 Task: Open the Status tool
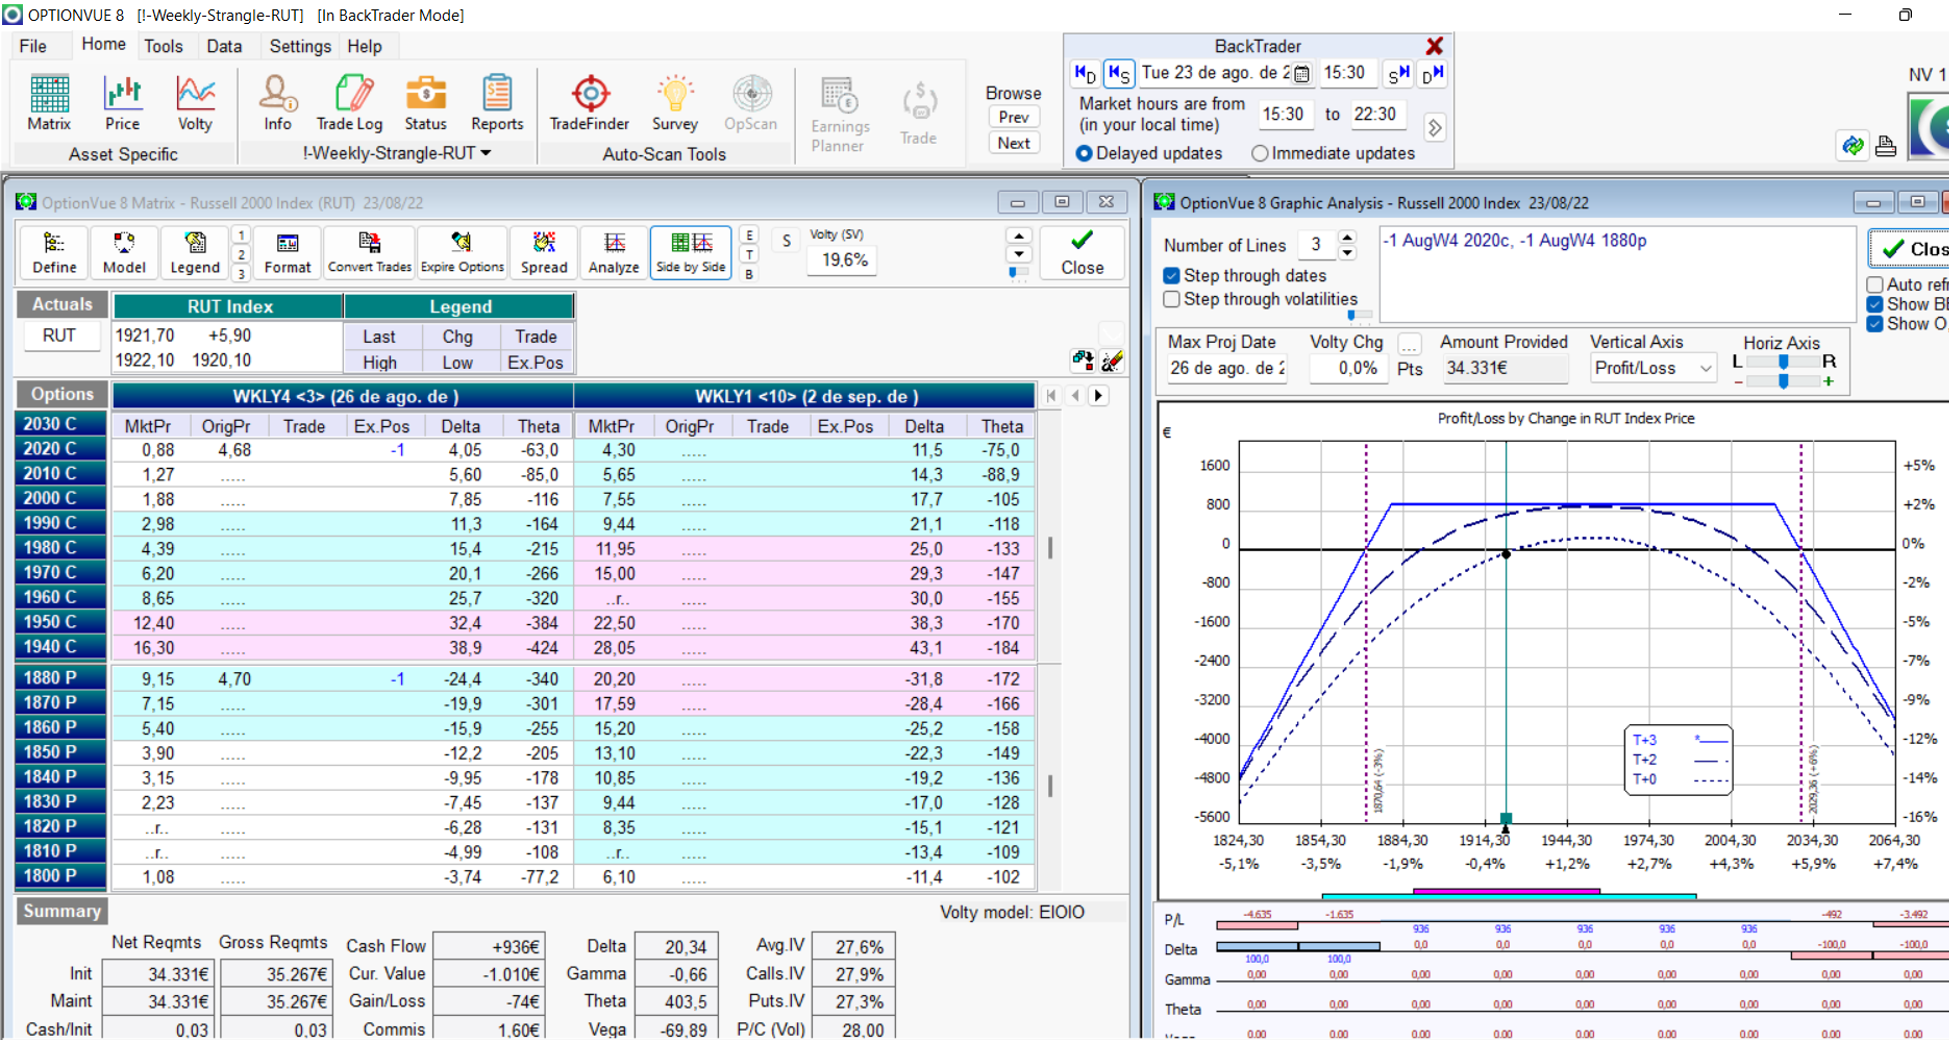click(x=425, y=103)
